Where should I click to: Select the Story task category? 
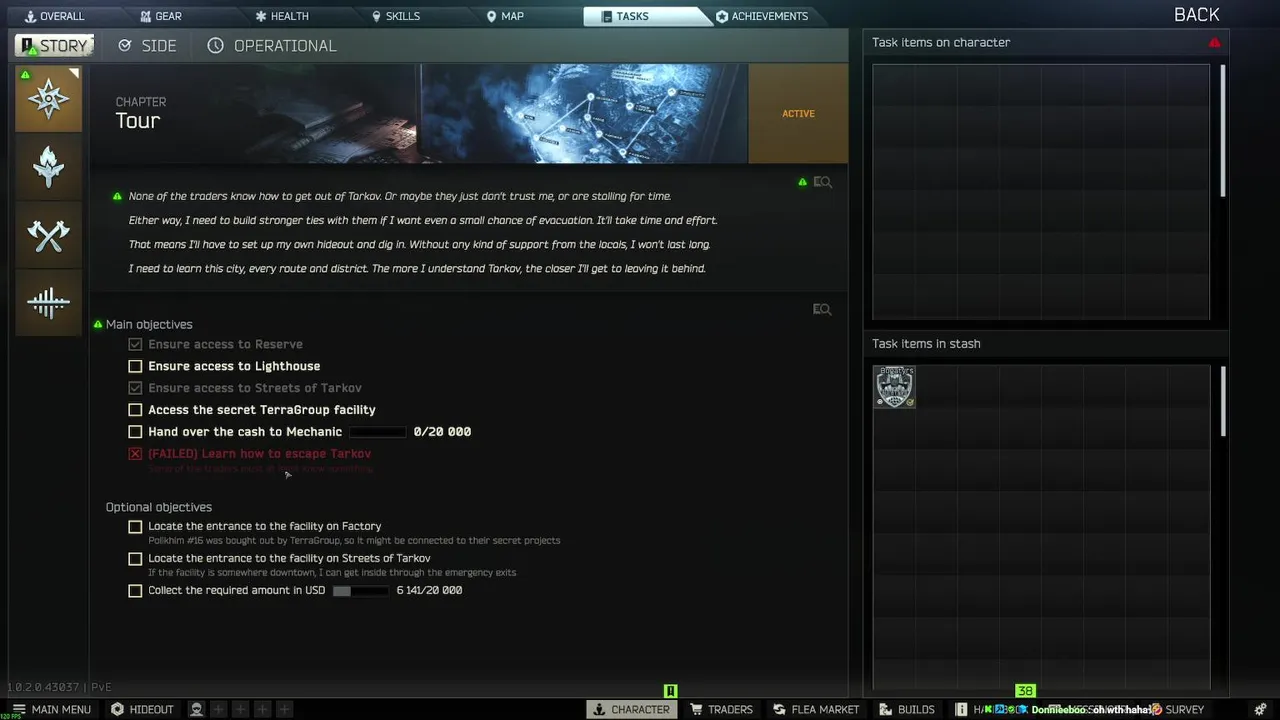(x=55, y=46)
